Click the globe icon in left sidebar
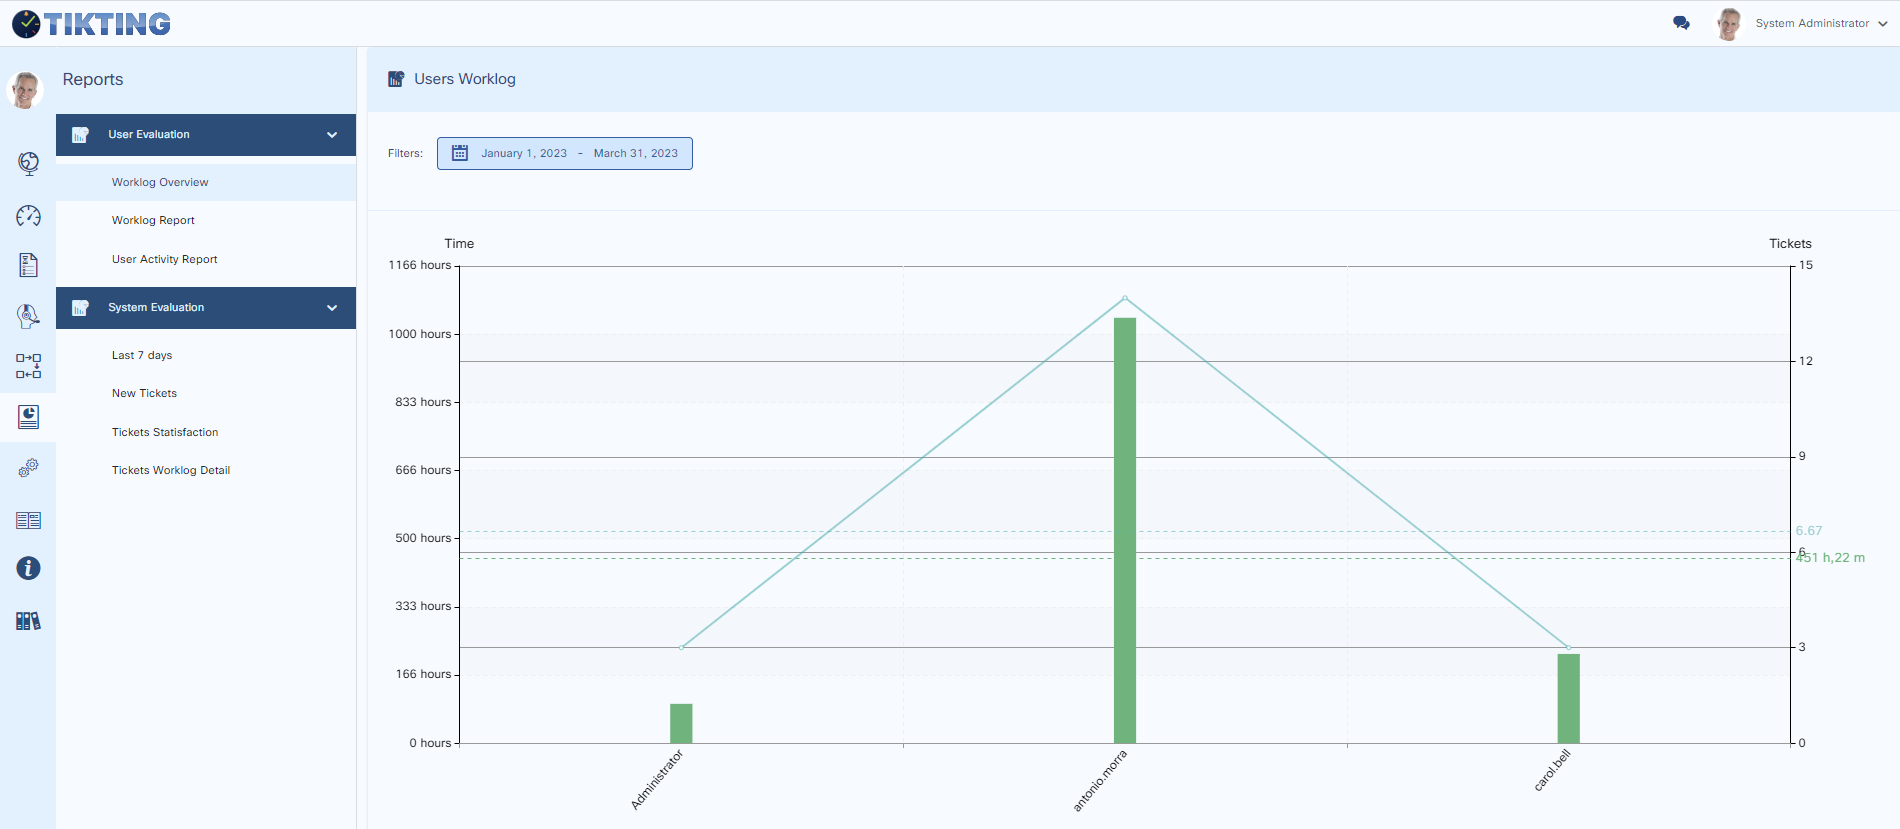Viewport: 1900px width, 829px height. pyautogui.click(x=28, y=163)
